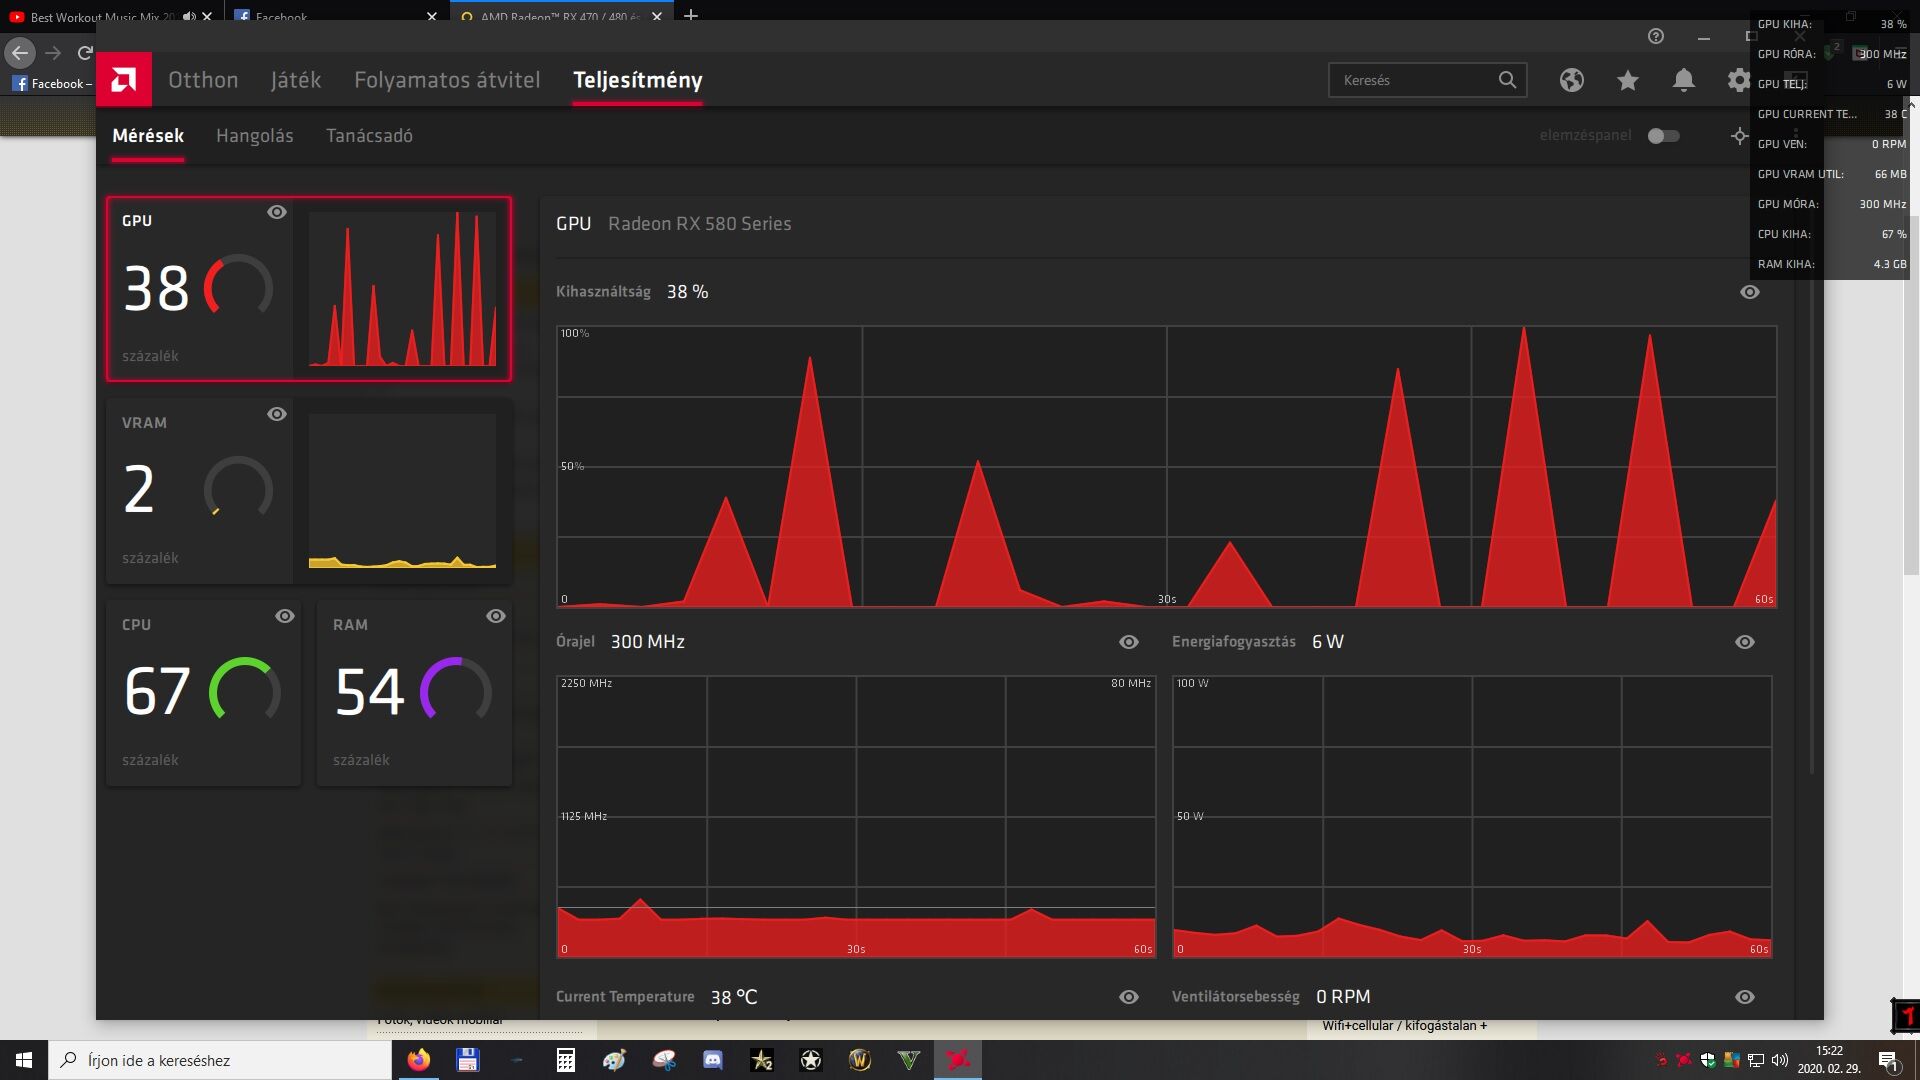Image resolution: width=1920 pixels, height=1080 pixels.
Task: Toggle the elemzéspanel switch
Action: 1664,136
